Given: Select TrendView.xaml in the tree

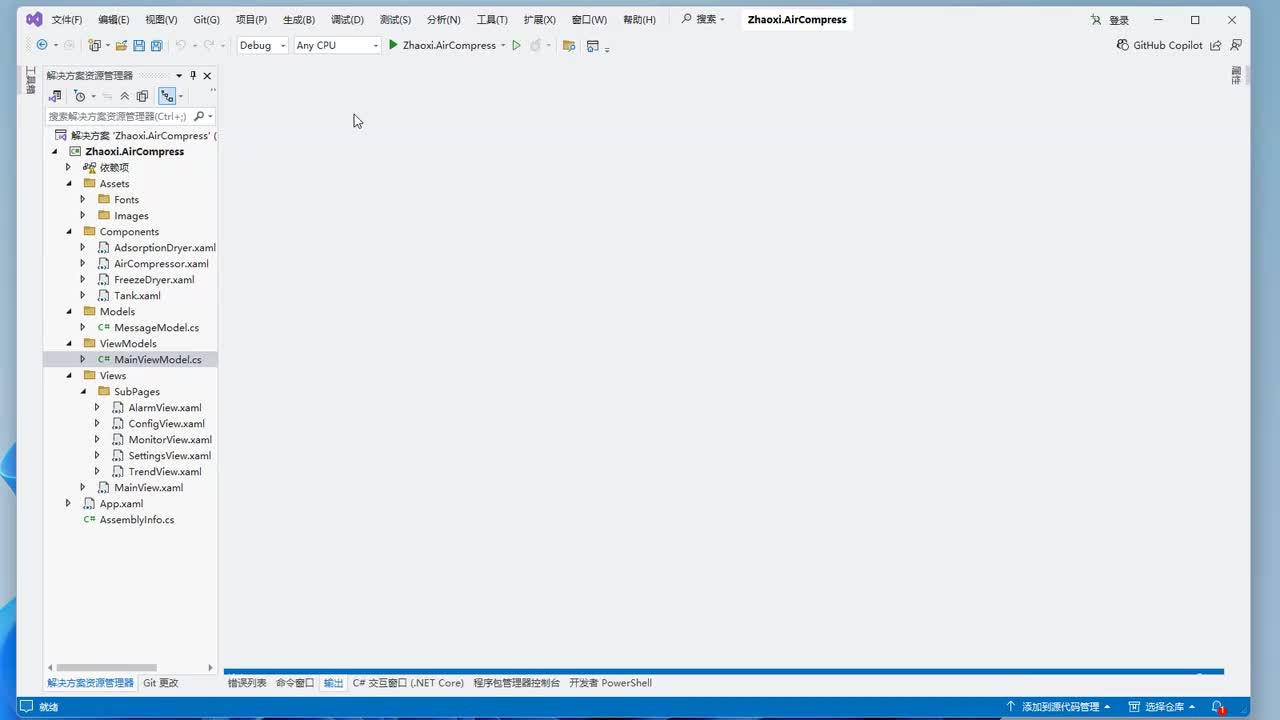Looking at the screenshot, I should click(x=165, y=472).
